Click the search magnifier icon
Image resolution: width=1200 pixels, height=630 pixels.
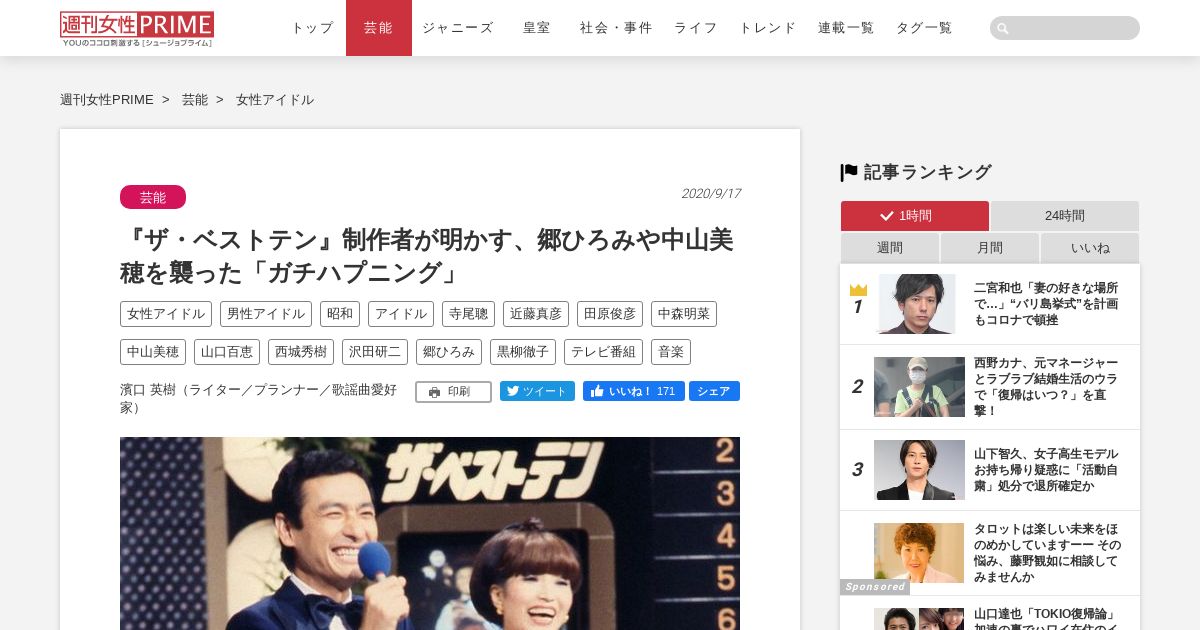(x=1003, y=28)
